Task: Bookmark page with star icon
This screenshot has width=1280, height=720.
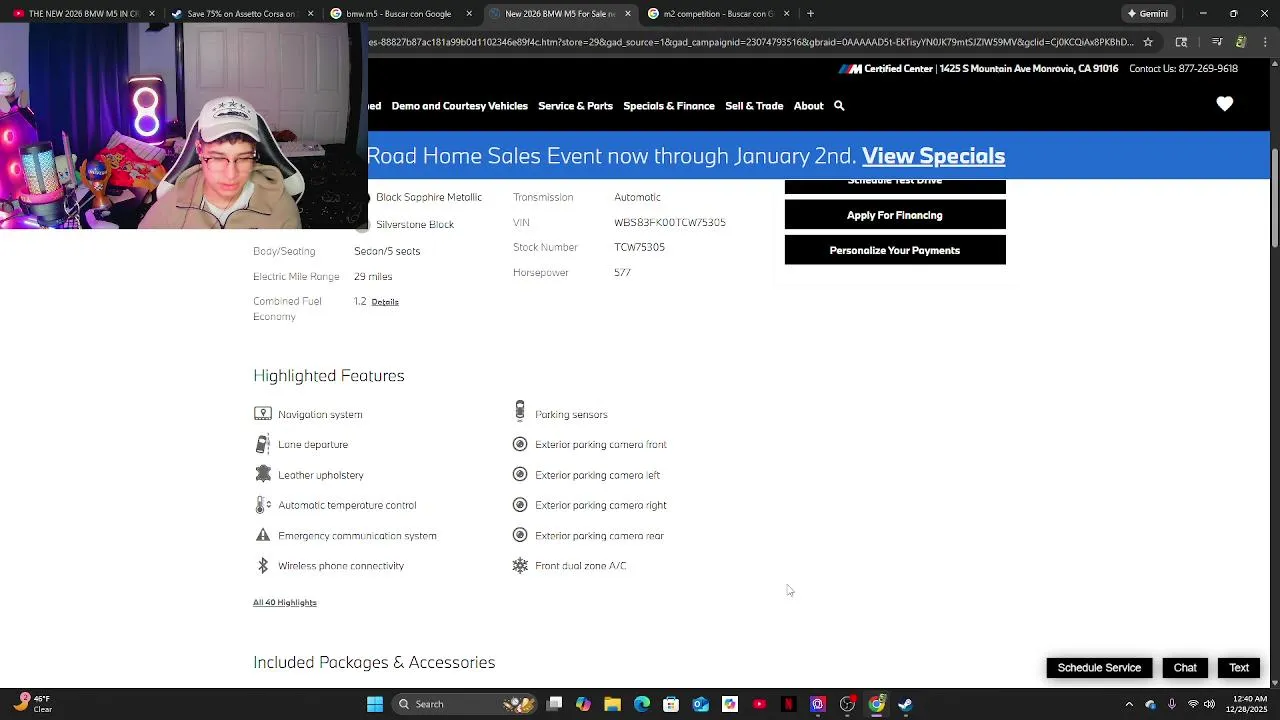Action: pyautogui.click(x=1148, y=42)
